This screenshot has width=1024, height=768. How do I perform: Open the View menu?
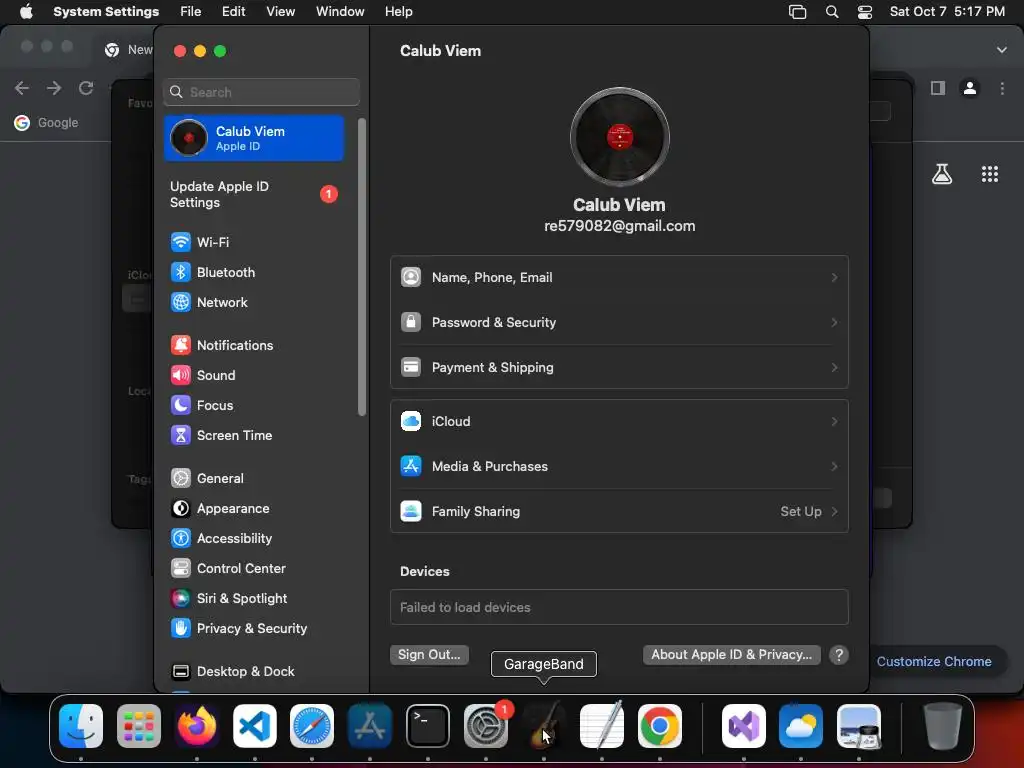280,11
